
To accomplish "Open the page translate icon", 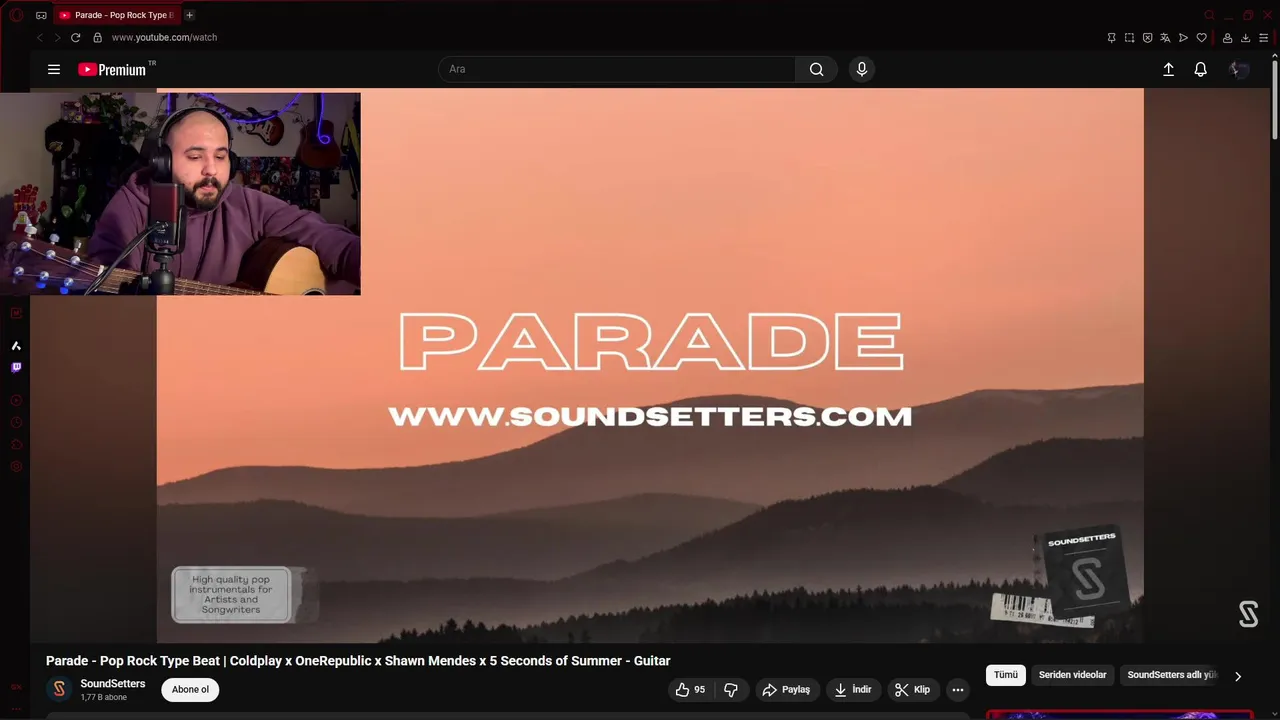I will (x=1165, y=38).
